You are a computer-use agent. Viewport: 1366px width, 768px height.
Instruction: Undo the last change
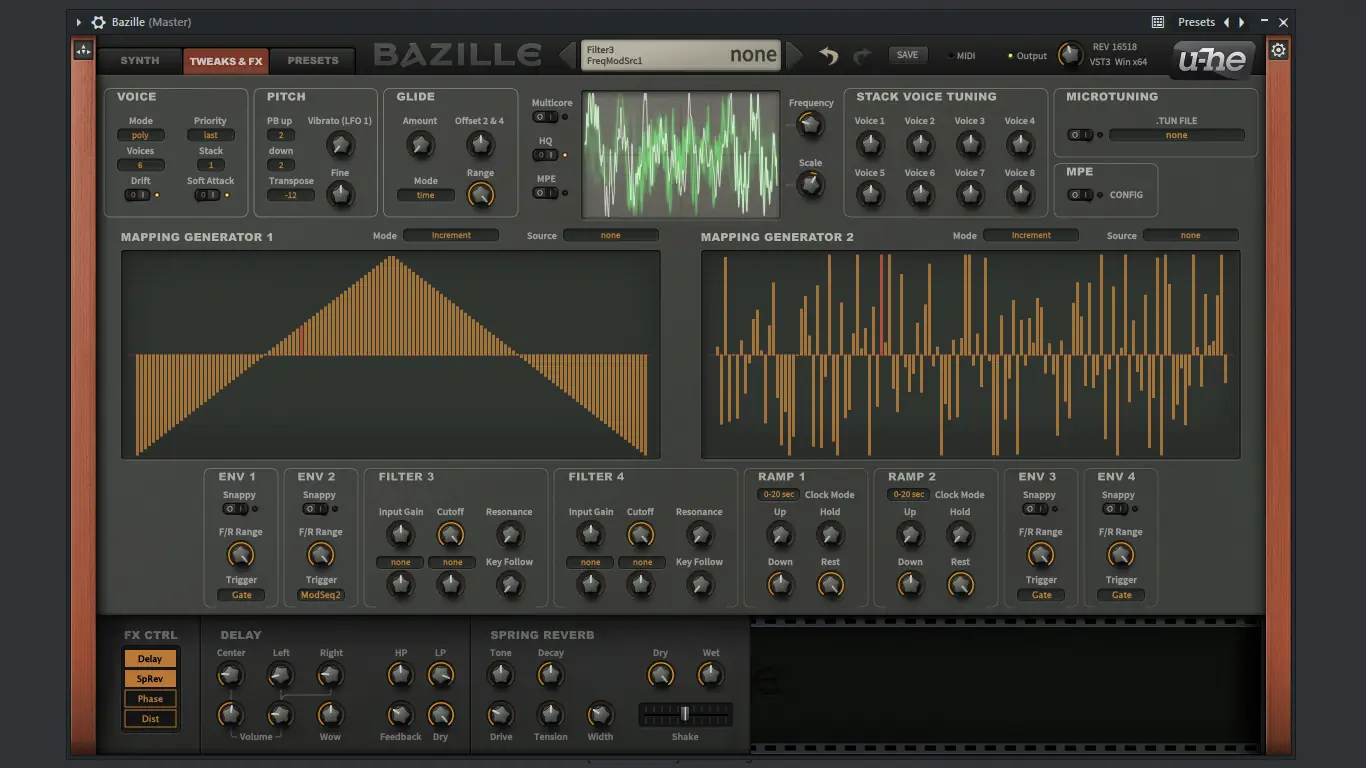point(829,56)
